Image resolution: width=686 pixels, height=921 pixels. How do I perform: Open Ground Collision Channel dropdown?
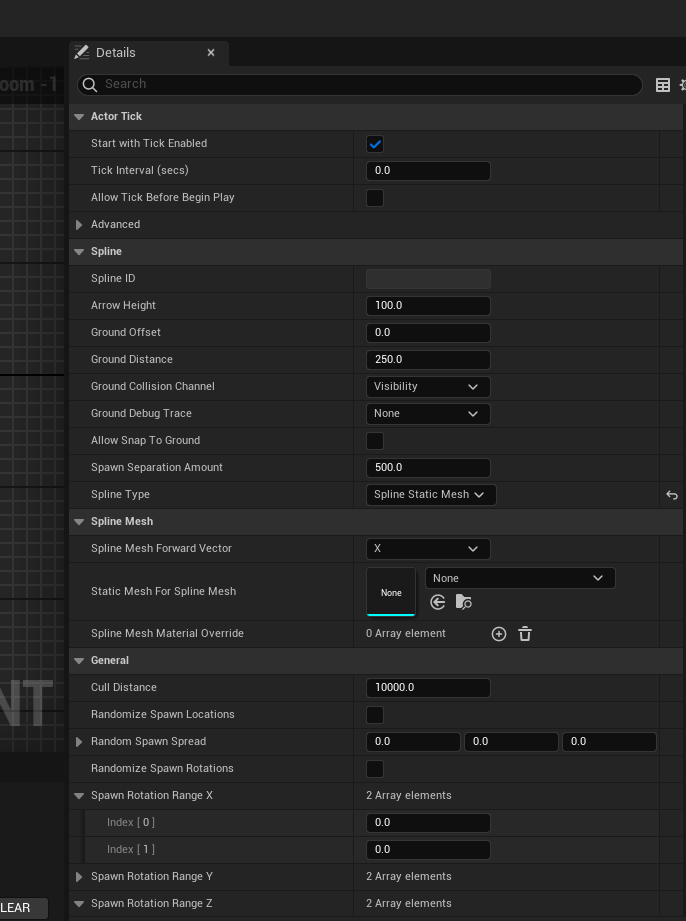coord(428,387)
